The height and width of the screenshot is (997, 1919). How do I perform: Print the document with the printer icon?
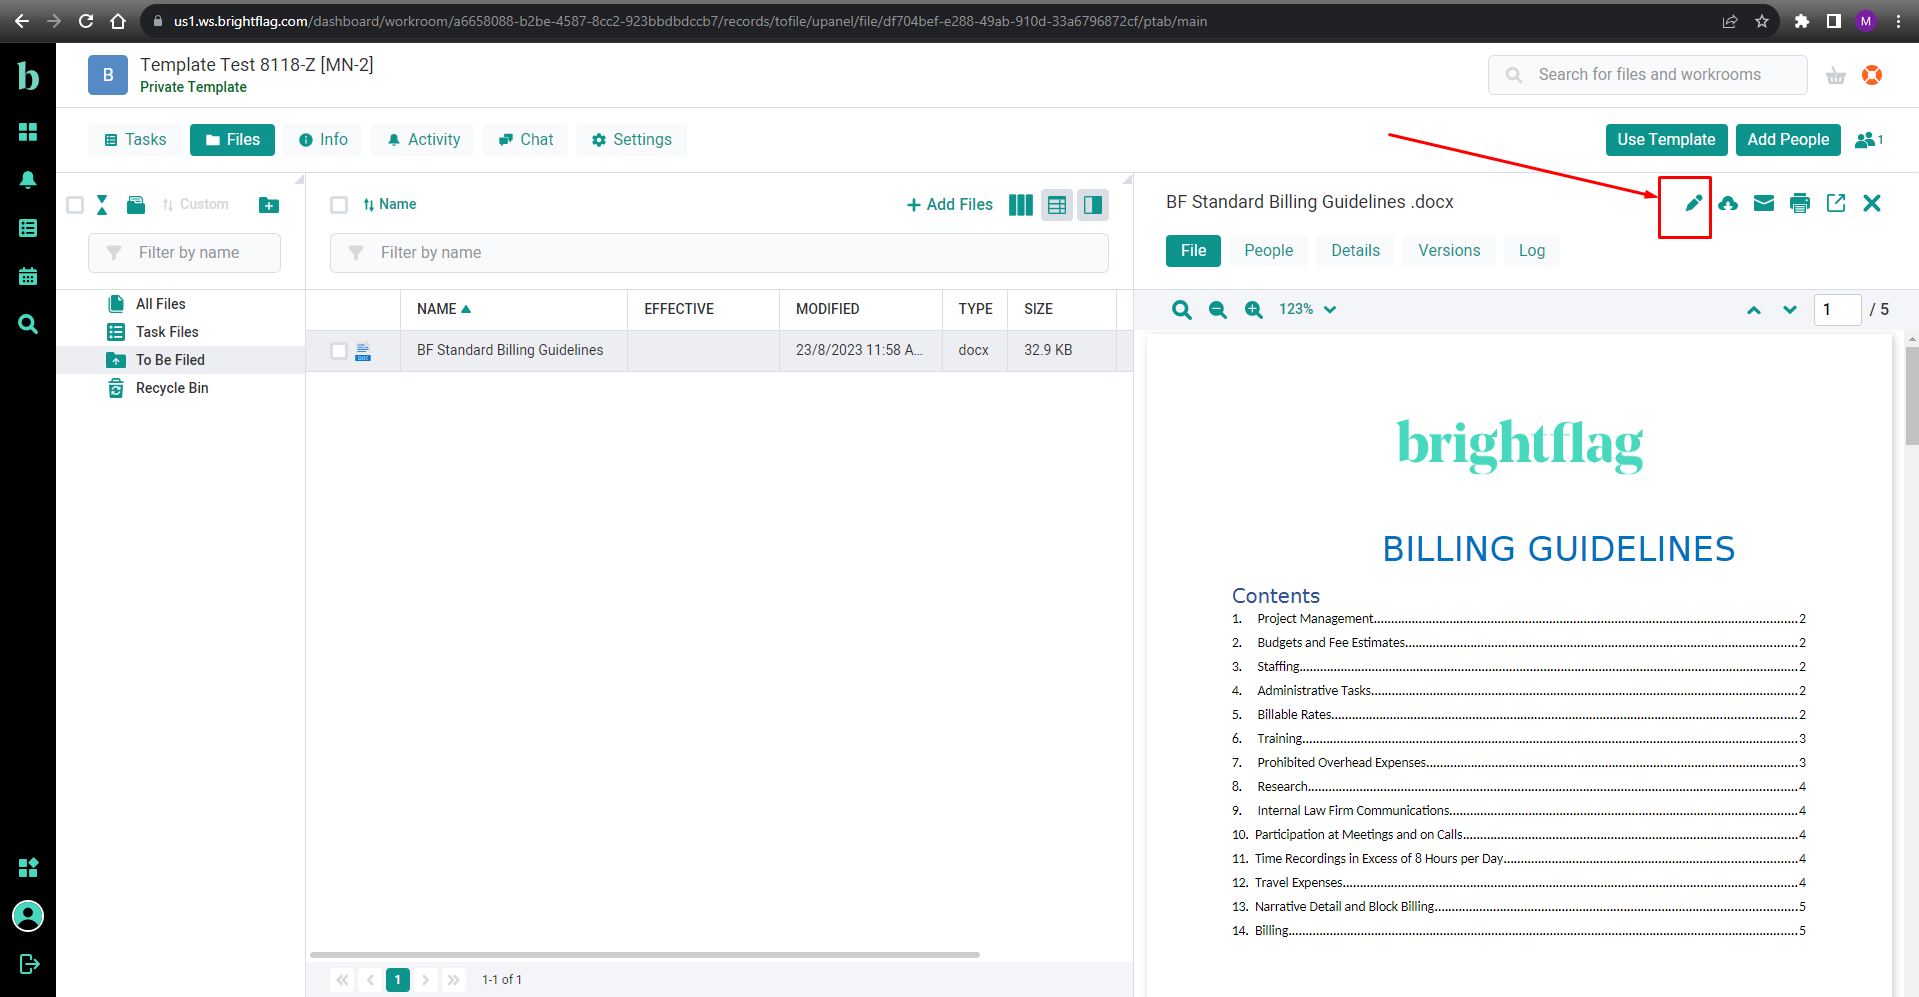coord(1800,203)
